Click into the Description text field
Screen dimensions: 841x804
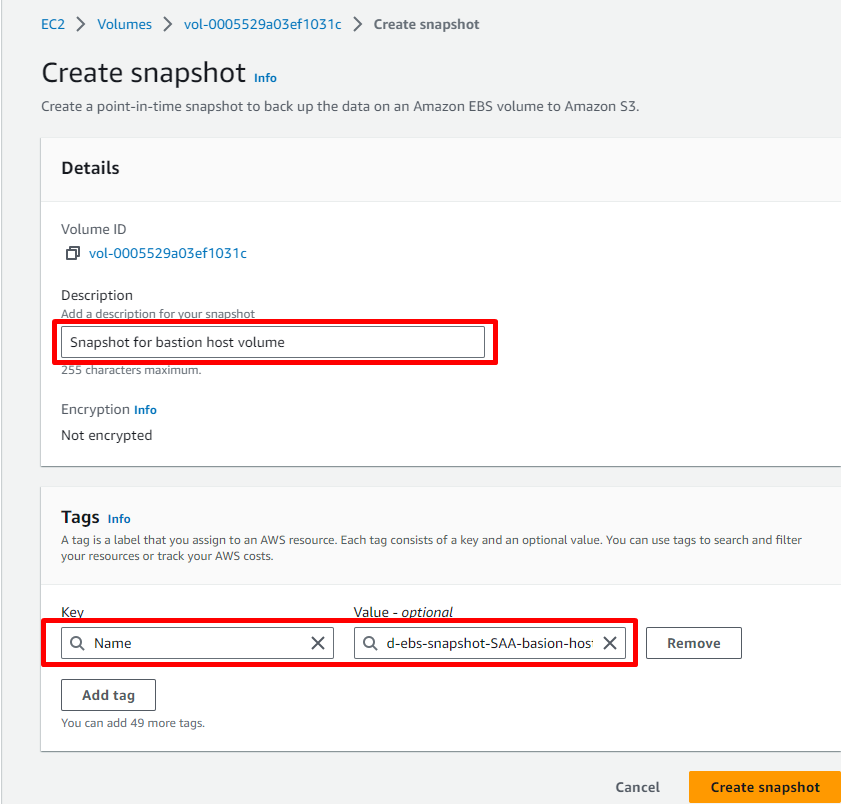pyautogui.click(x=272, y=342)
